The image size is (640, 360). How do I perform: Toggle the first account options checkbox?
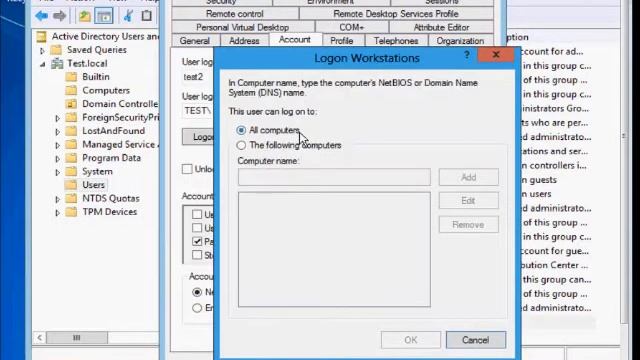click(x=197, y=214)
